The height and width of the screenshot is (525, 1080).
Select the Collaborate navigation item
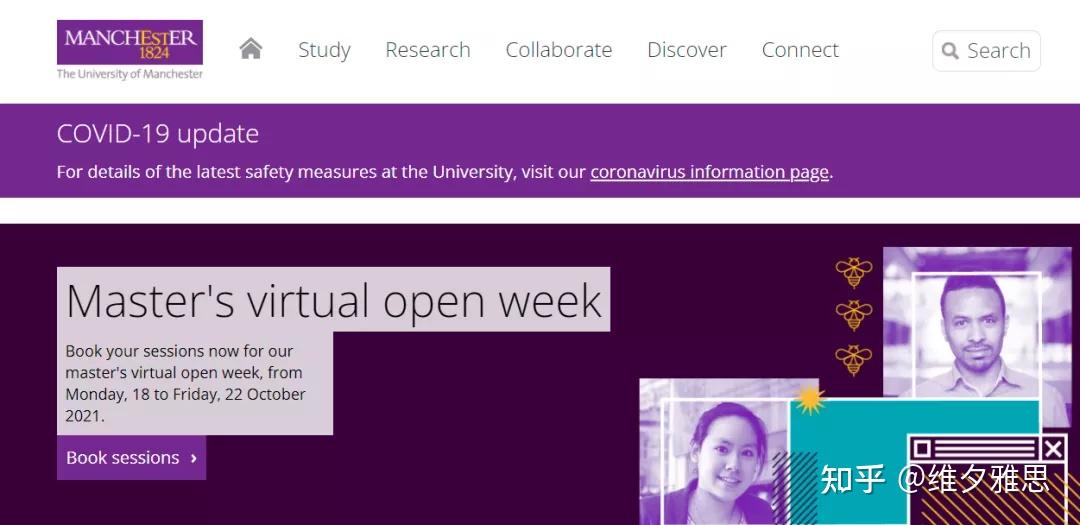pyautogui.click(x=559, y=50)
